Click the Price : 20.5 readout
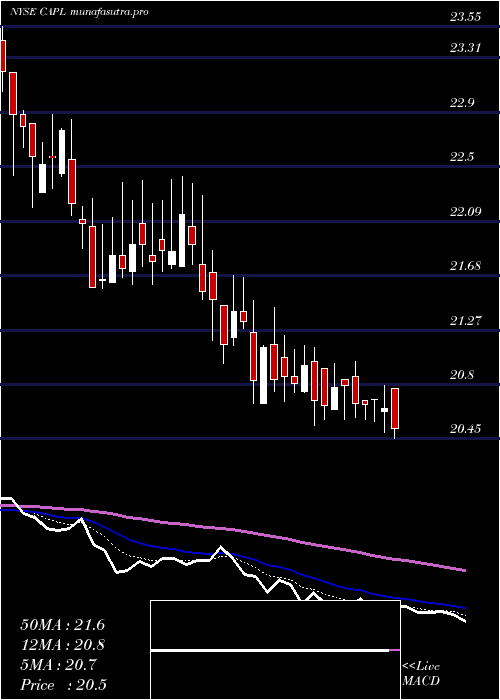This screenshot has height=700, width=500. (x=63, y=685)
